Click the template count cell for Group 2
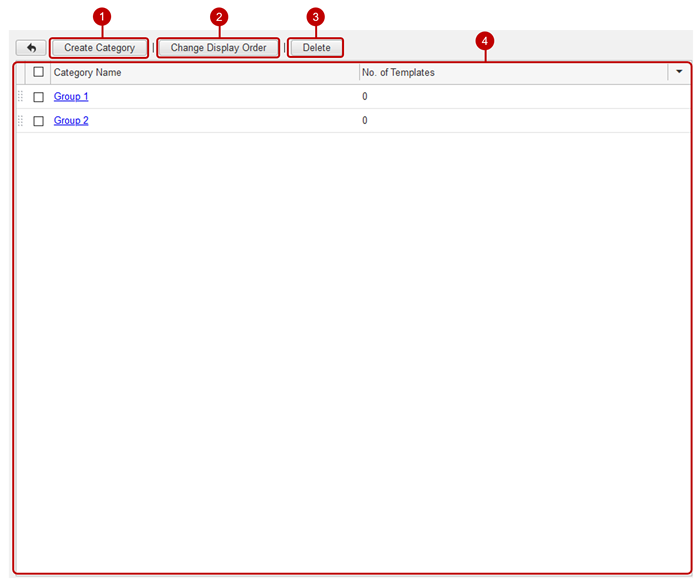This screenshot has height=585, width=700. coord(365,121)
